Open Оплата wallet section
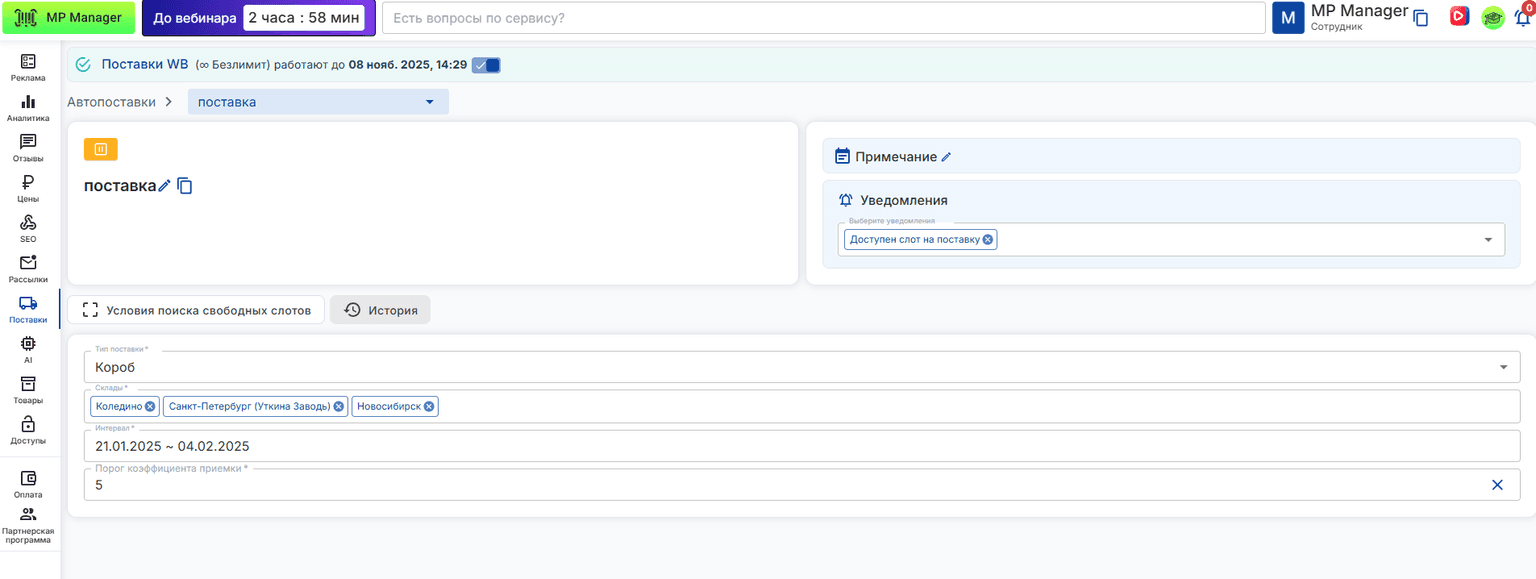This screenshot has height=579, width=1536. [x=28, y=485]
